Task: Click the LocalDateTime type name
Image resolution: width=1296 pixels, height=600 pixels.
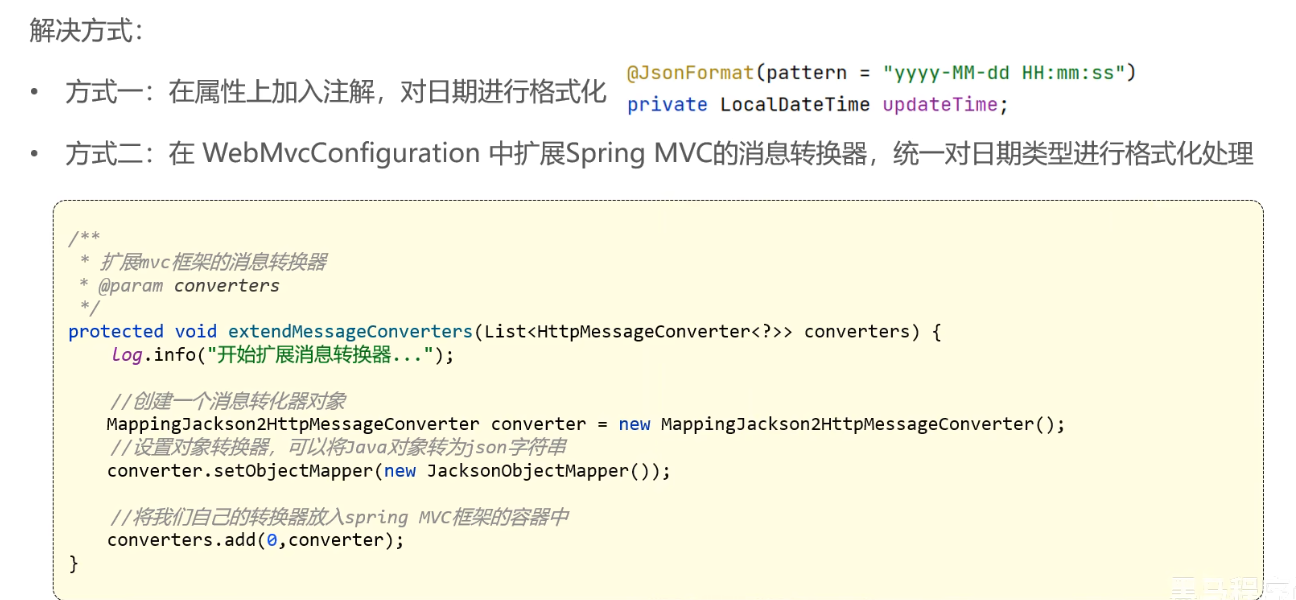Action: coord(795,104)
